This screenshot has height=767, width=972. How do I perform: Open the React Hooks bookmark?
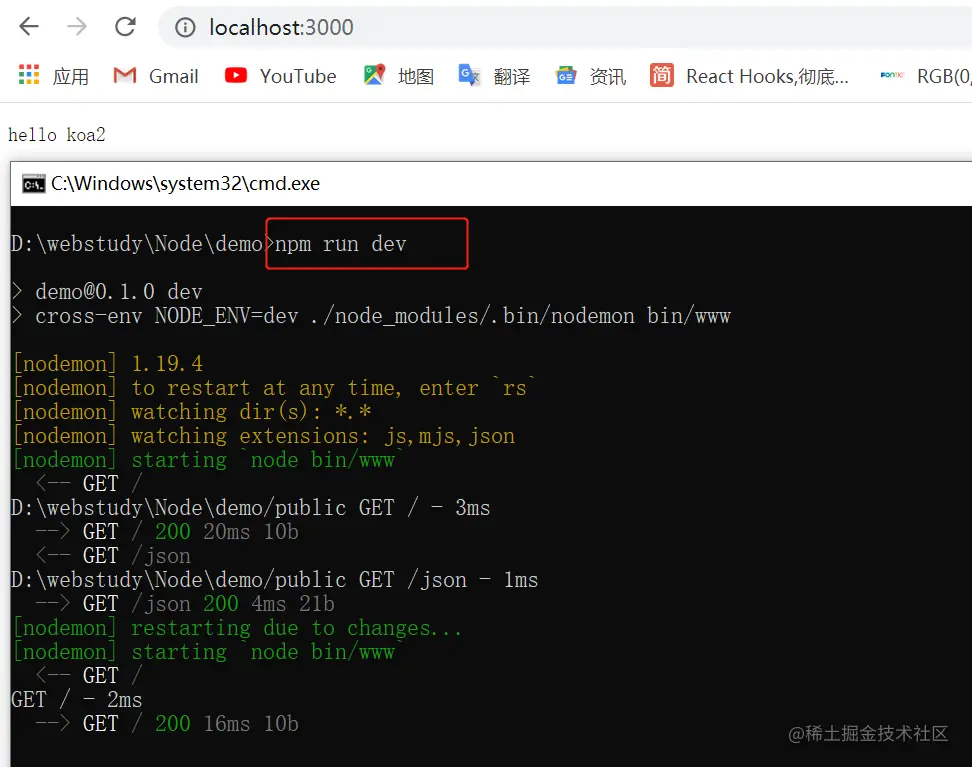(767, 76)
